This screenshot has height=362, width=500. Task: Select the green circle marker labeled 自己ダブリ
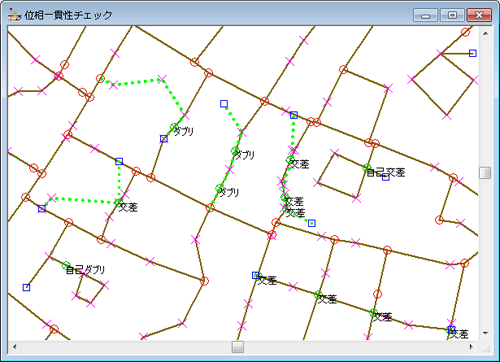click(66, 265)
